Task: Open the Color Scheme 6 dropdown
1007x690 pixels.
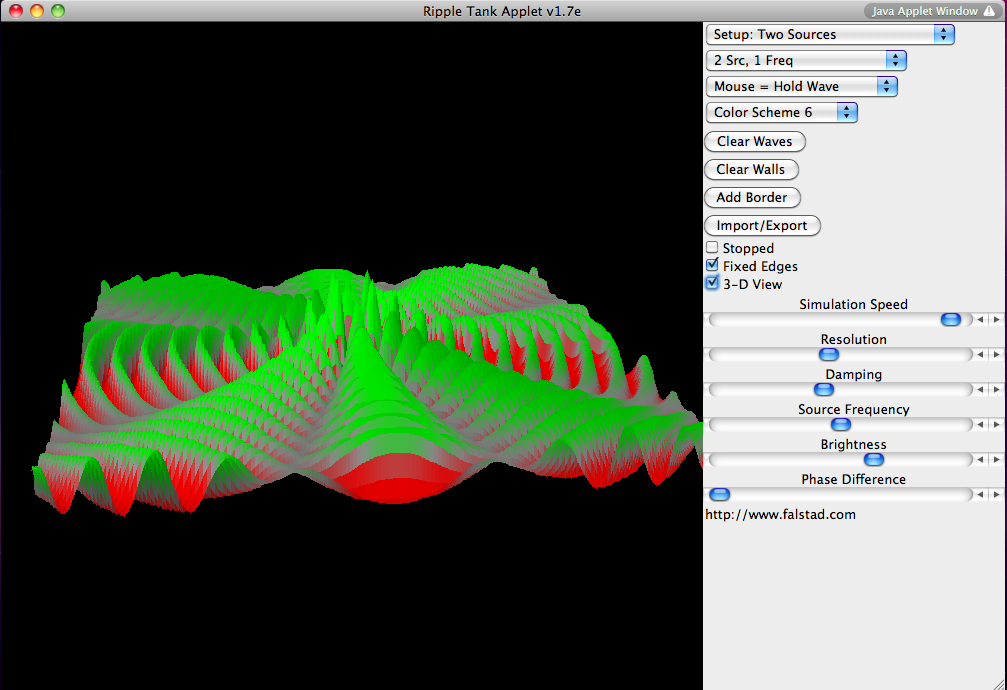Action: click(781, 112)
